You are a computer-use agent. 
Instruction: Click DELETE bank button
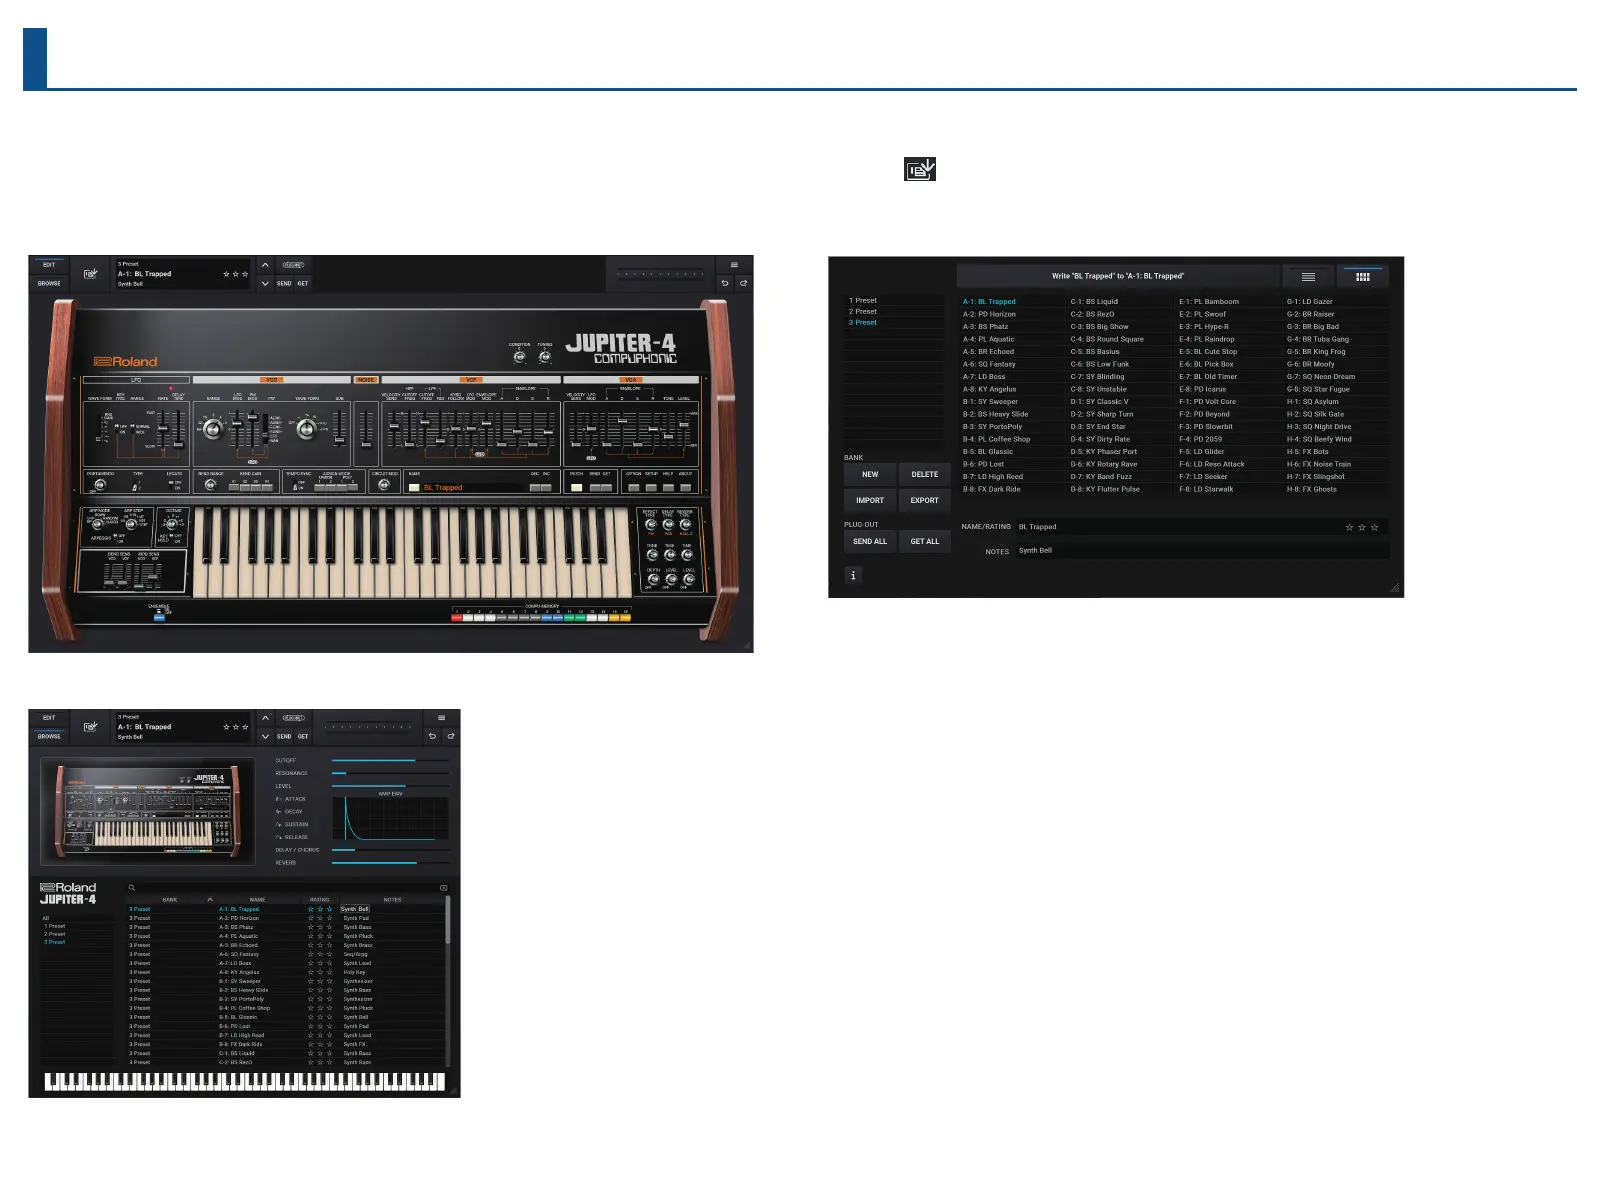tap(925, 474)
